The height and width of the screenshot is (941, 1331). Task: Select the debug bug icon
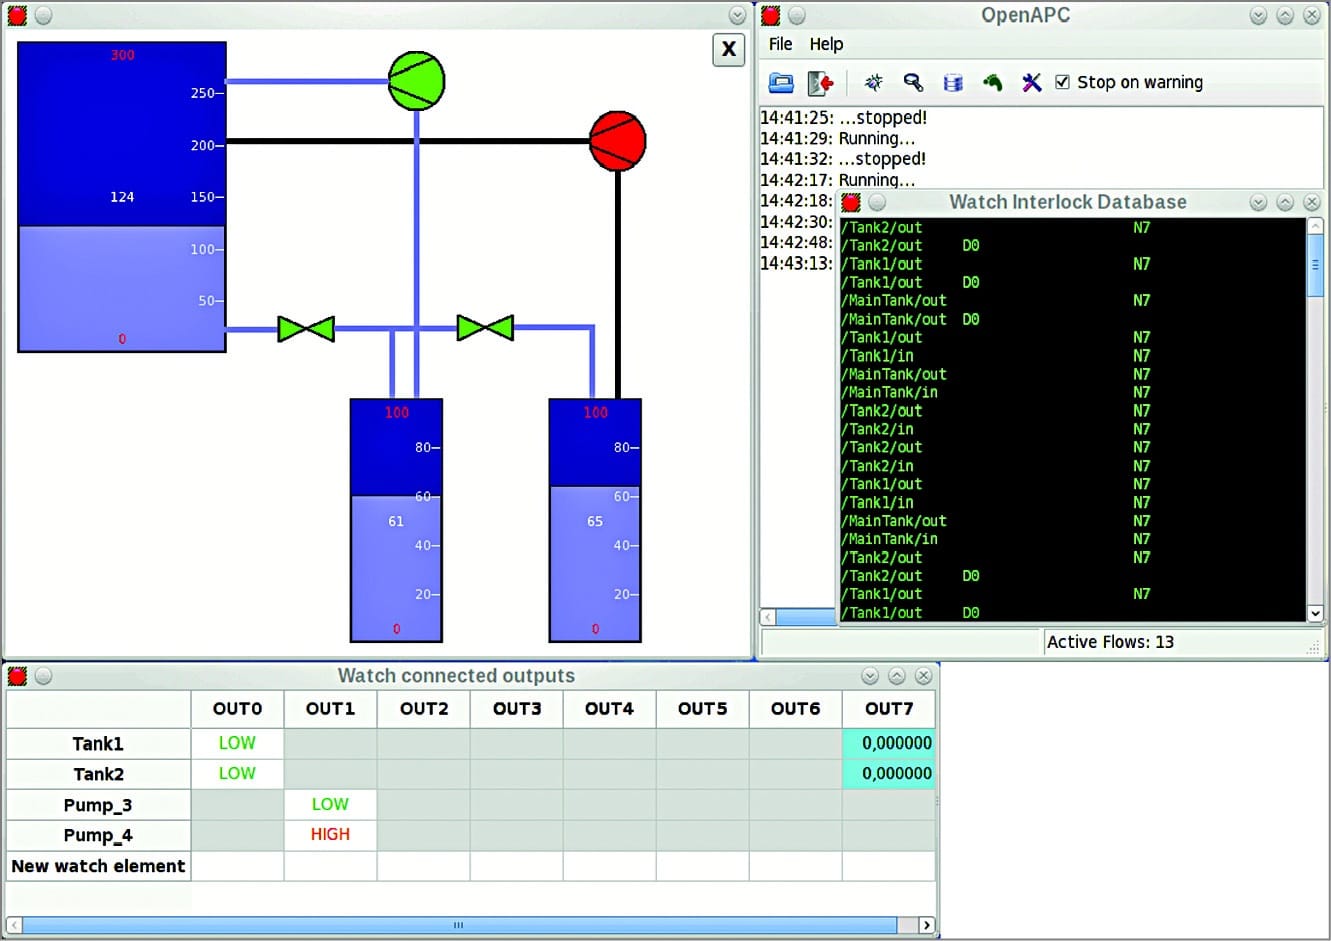873,82
